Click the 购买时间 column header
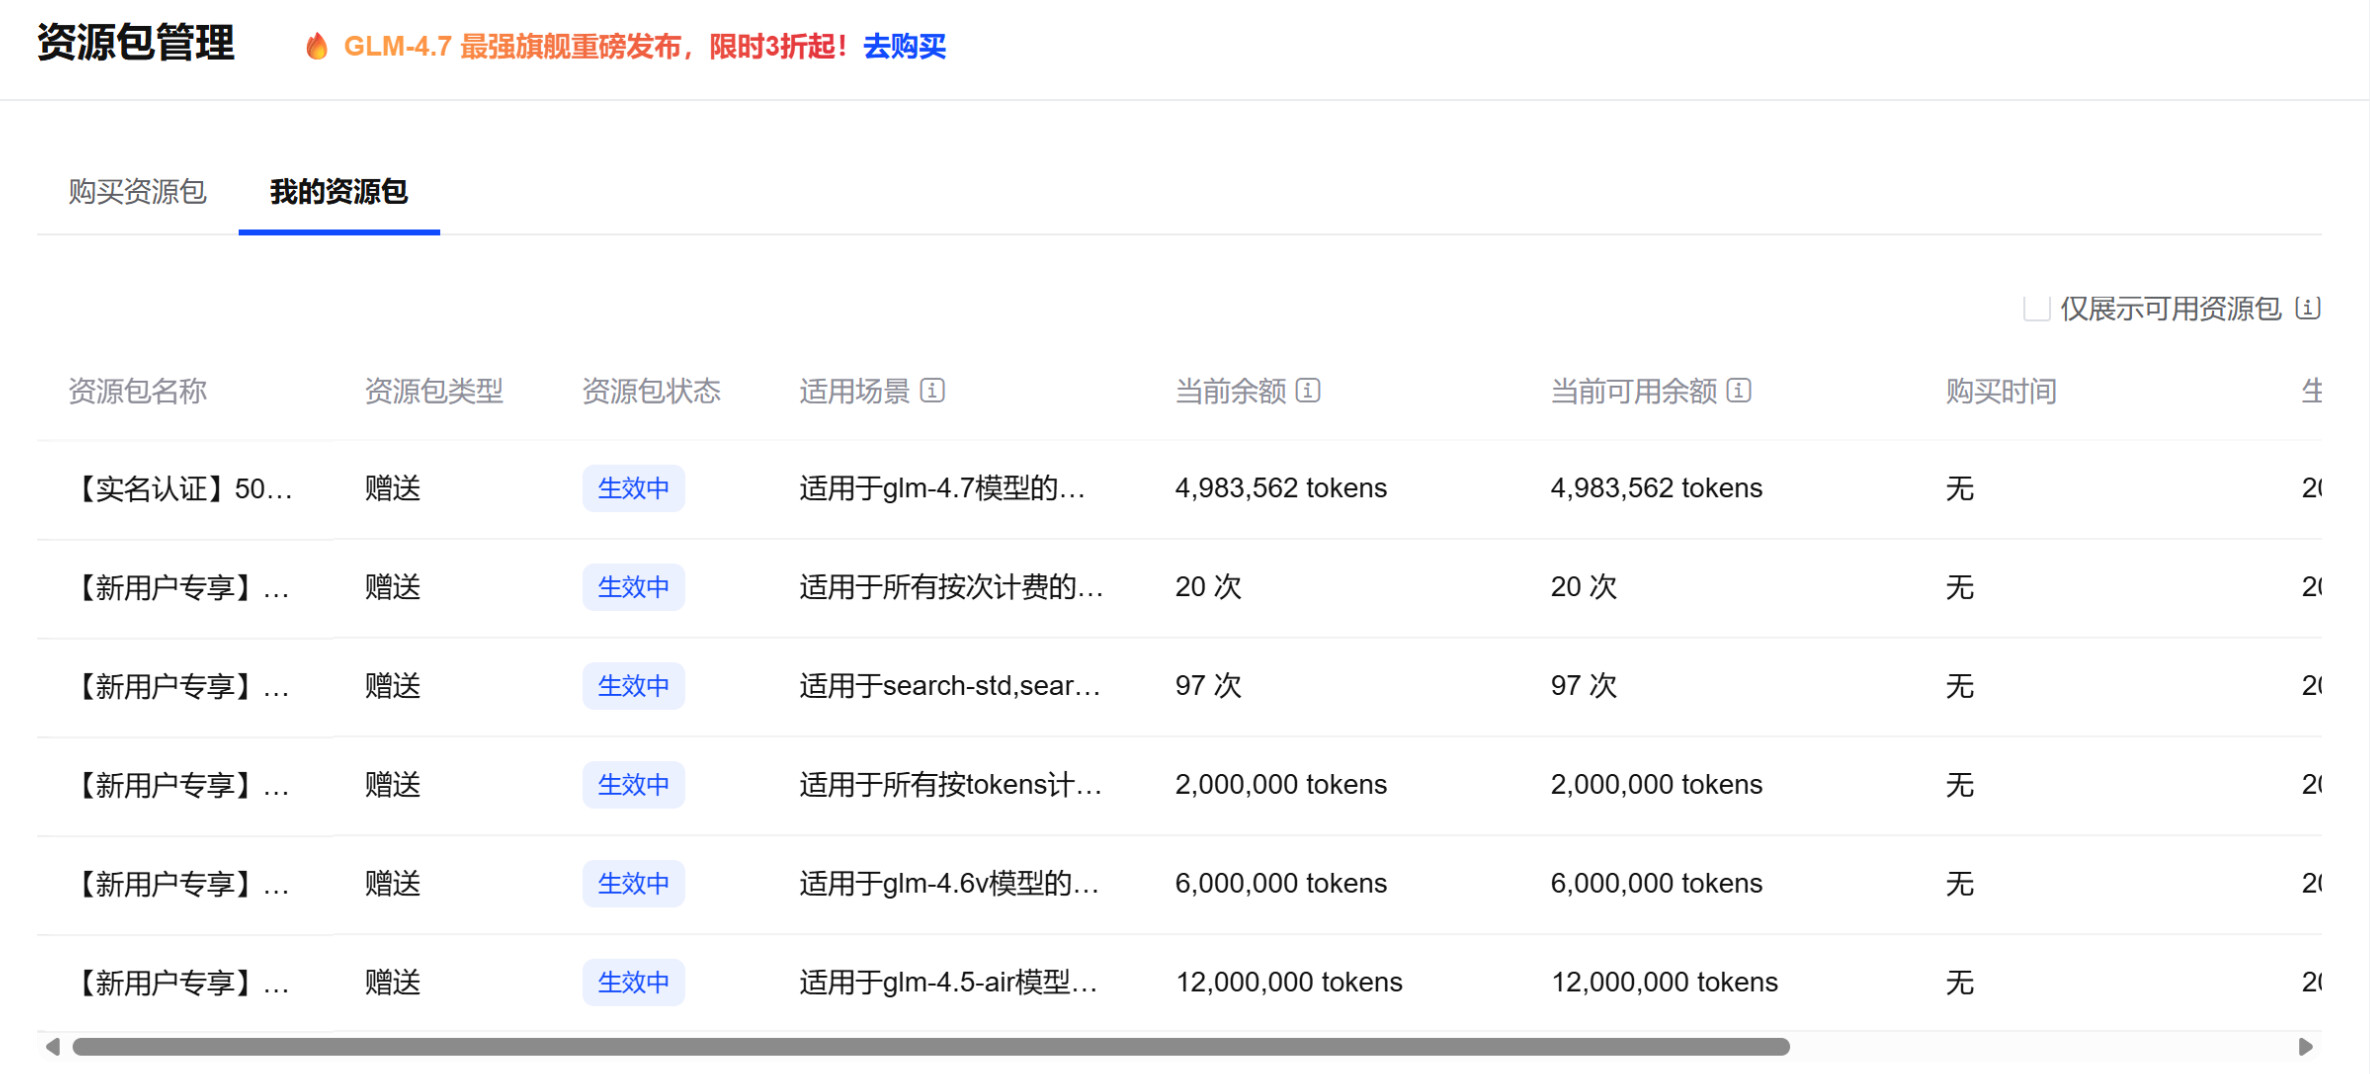Viewport: 2370px width, 1074px height. [x=2000, y=391]
